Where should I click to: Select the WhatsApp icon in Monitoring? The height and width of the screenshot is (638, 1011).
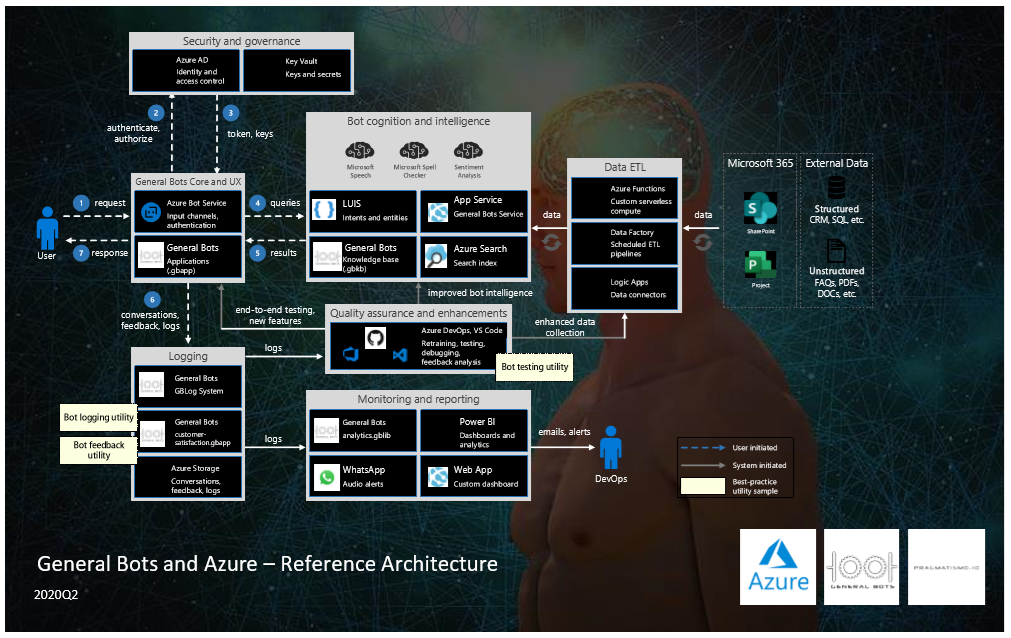point(327,477)
